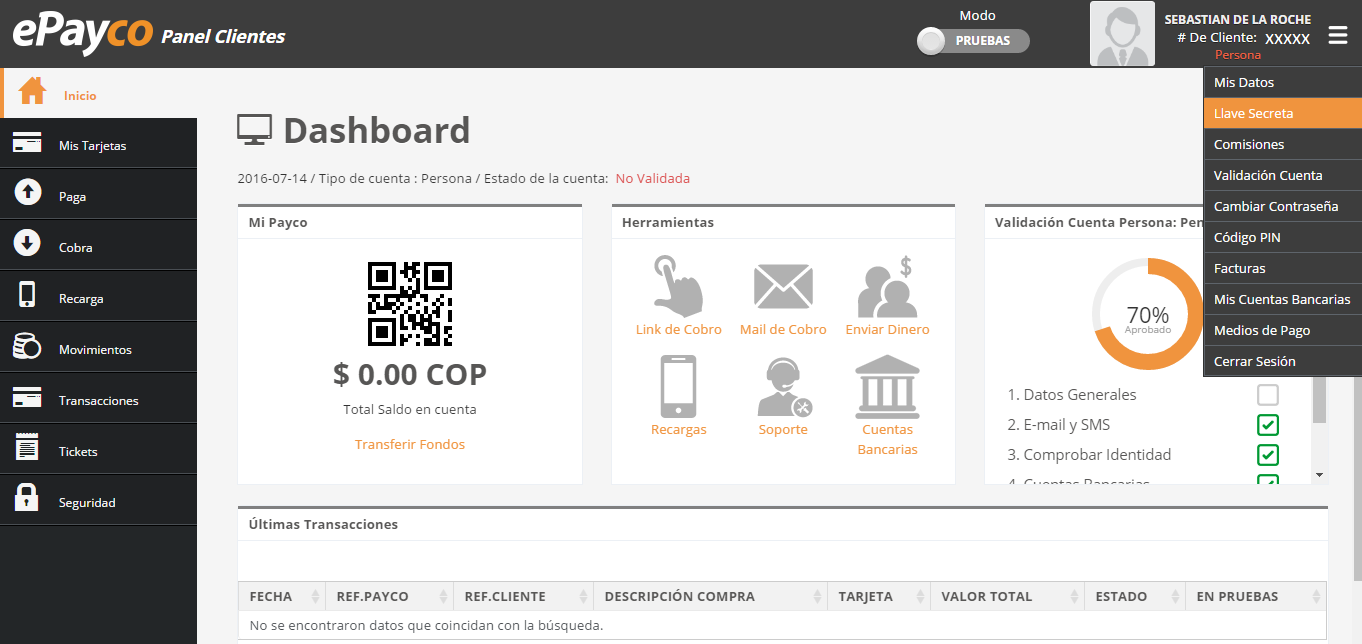Click the 70% Aprobado progress ring

click(x=1147, y=315)
